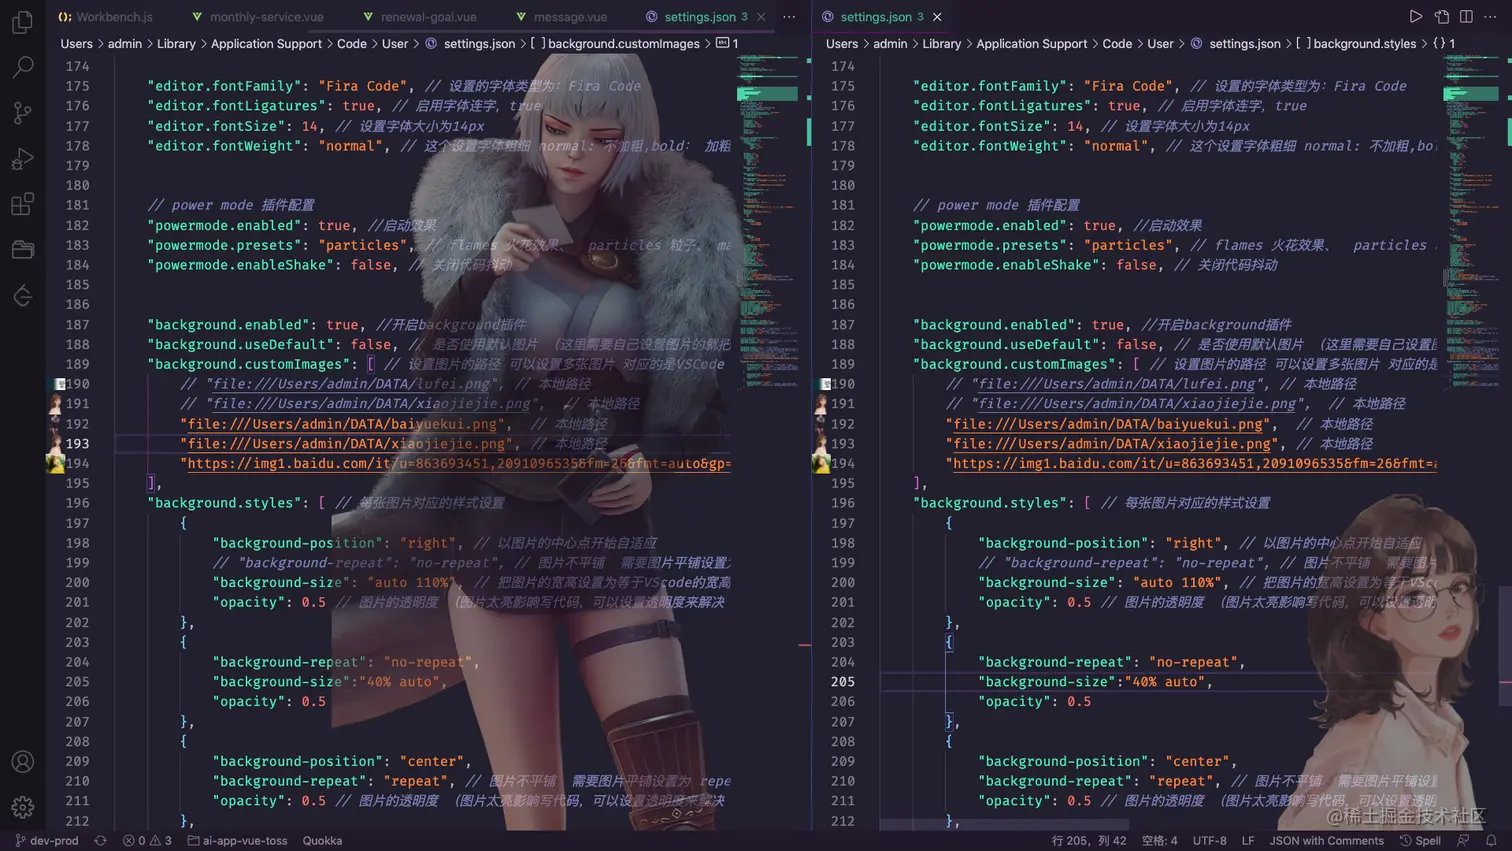The image size is (1512, 851).
Task: Click dev-prod git branch in status bar
Action: click(47, 841)
